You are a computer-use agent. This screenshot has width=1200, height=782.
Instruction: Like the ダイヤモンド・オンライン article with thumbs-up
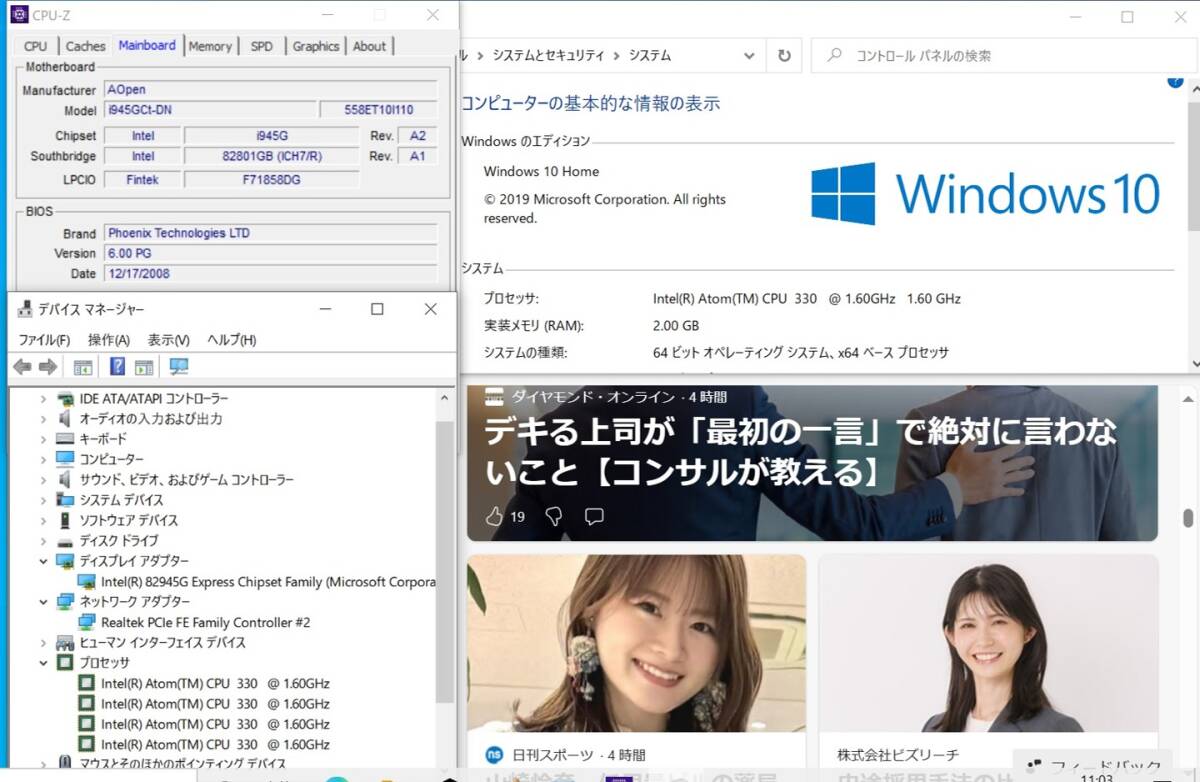pyautogui.click(x=494, y=516)
